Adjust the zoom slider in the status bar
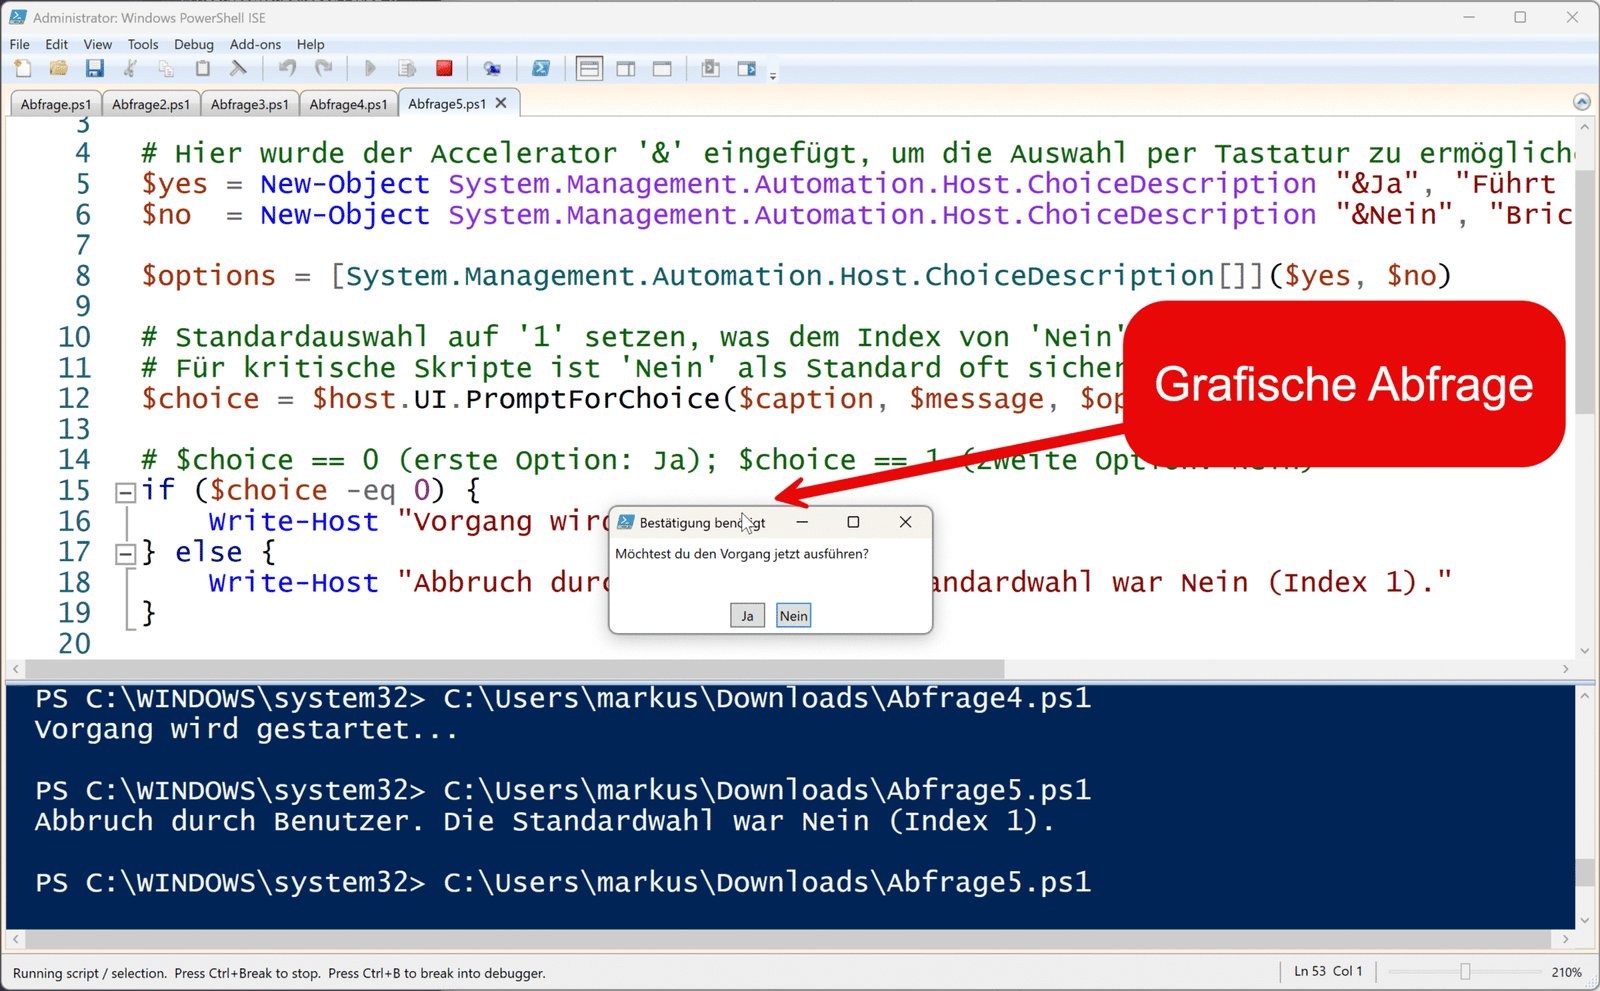 tap(1467, 970)
